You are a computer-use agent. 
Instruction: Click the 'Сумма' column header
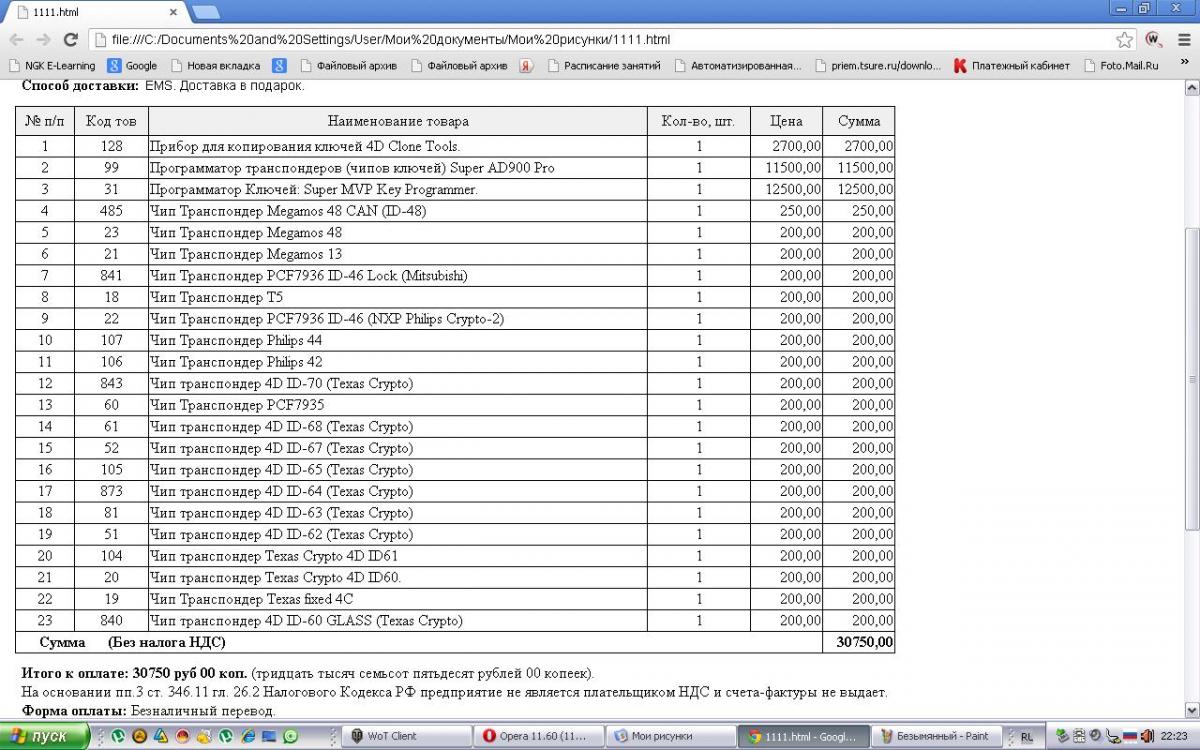pyautogui.click(x=859, y=121)
